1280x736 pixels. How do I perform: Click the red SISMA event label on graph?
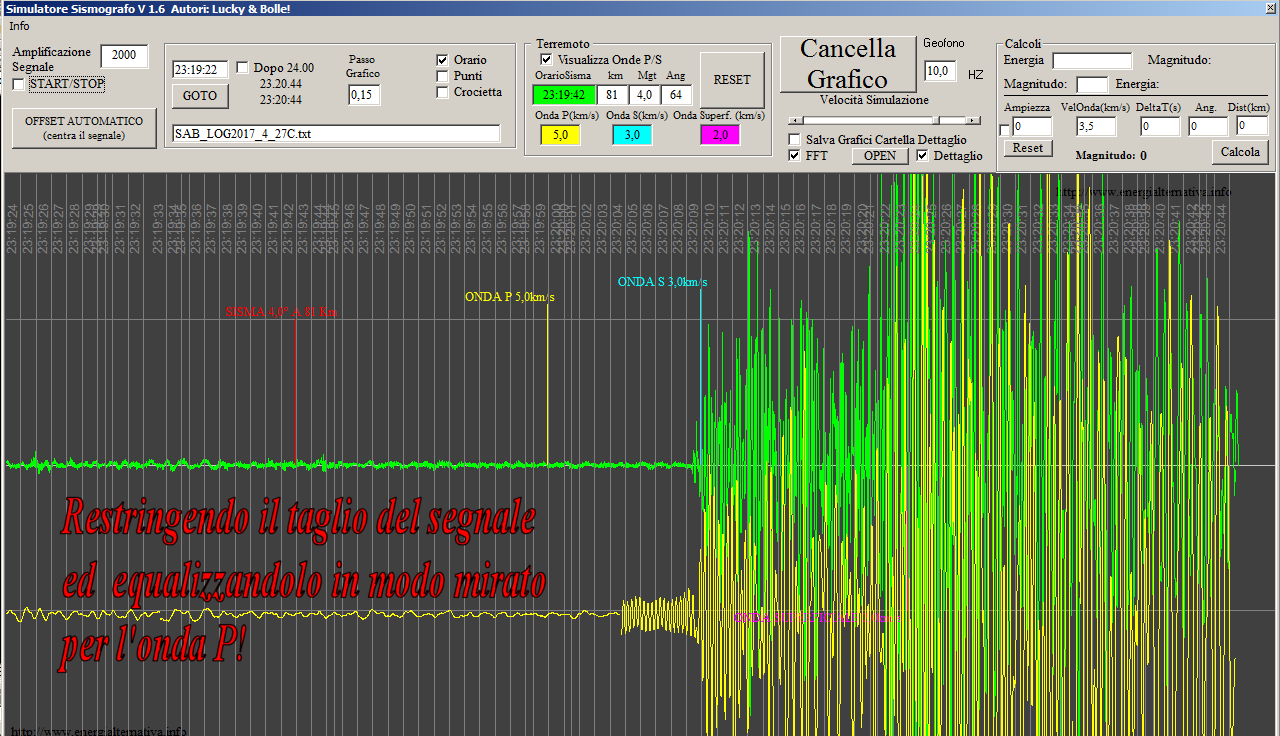click(x=281, y=312)
